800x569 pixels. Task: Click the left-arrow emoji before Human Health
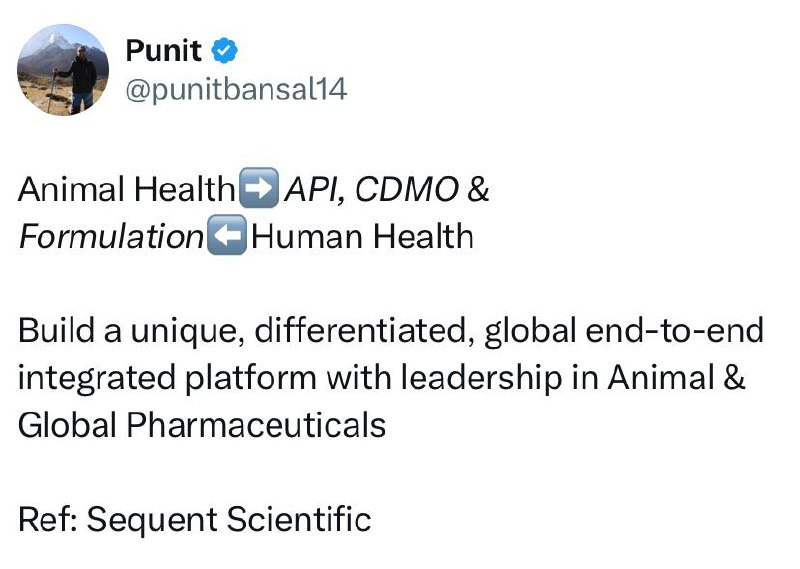(227, 237)
